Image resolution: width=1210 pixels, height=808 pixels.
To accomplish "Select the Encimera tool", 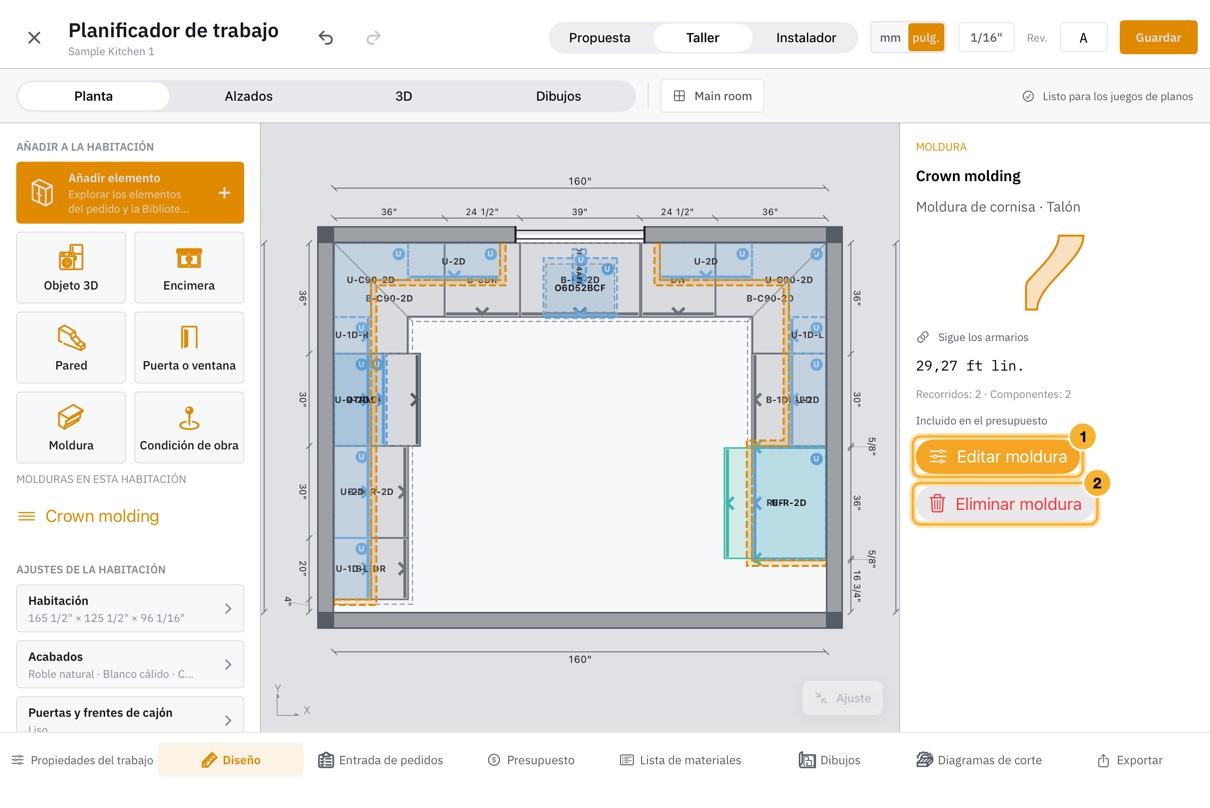I will tap(189, 268).
